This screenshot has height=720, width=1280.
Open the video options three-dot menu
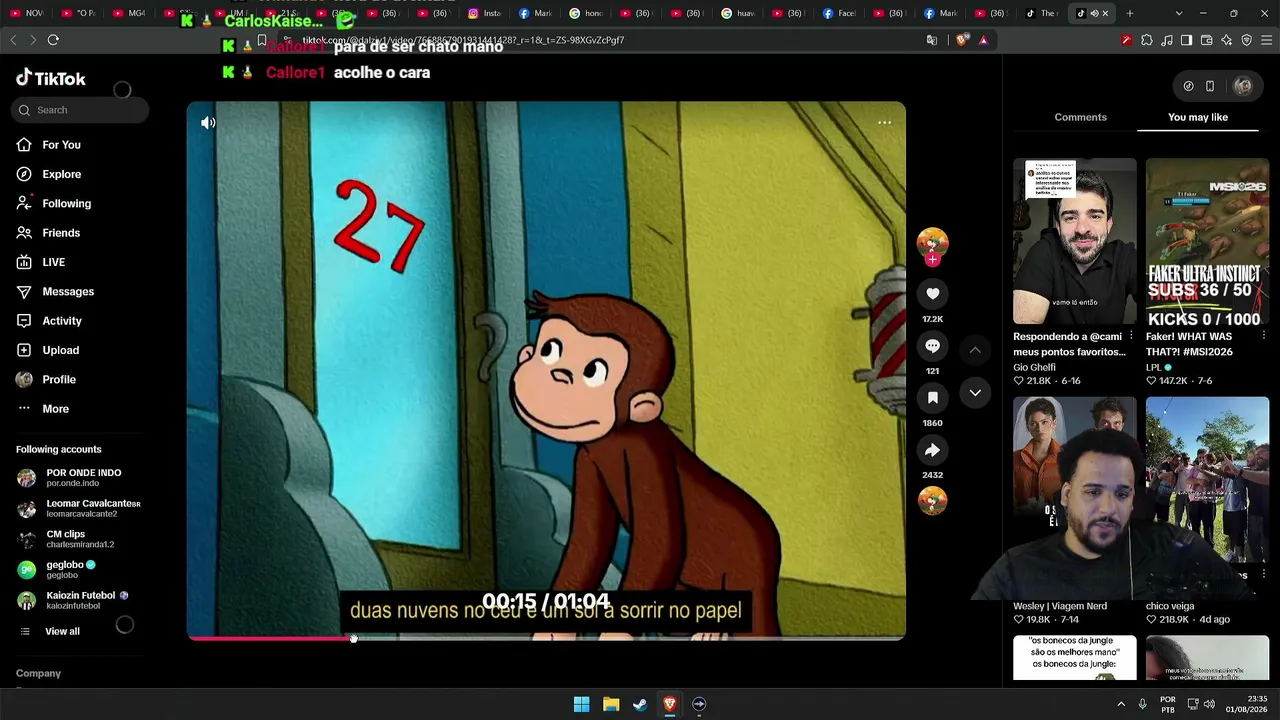[884, 123]
